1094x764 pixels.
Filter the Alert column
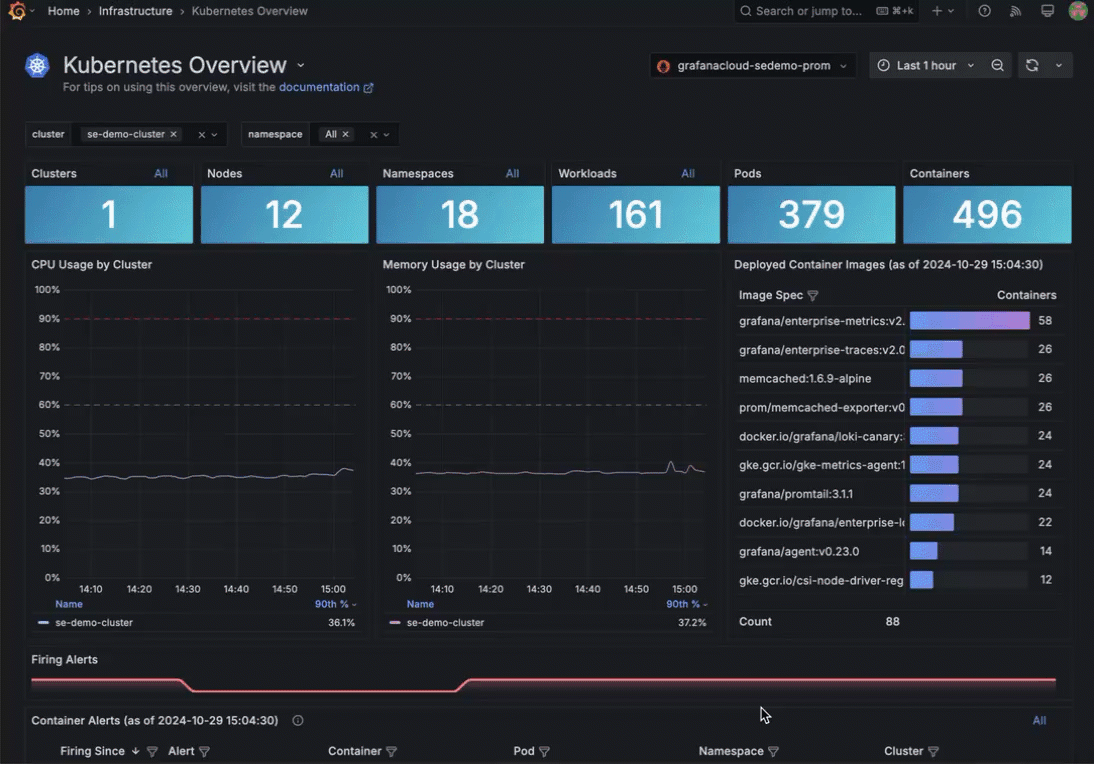pos(204,751)
